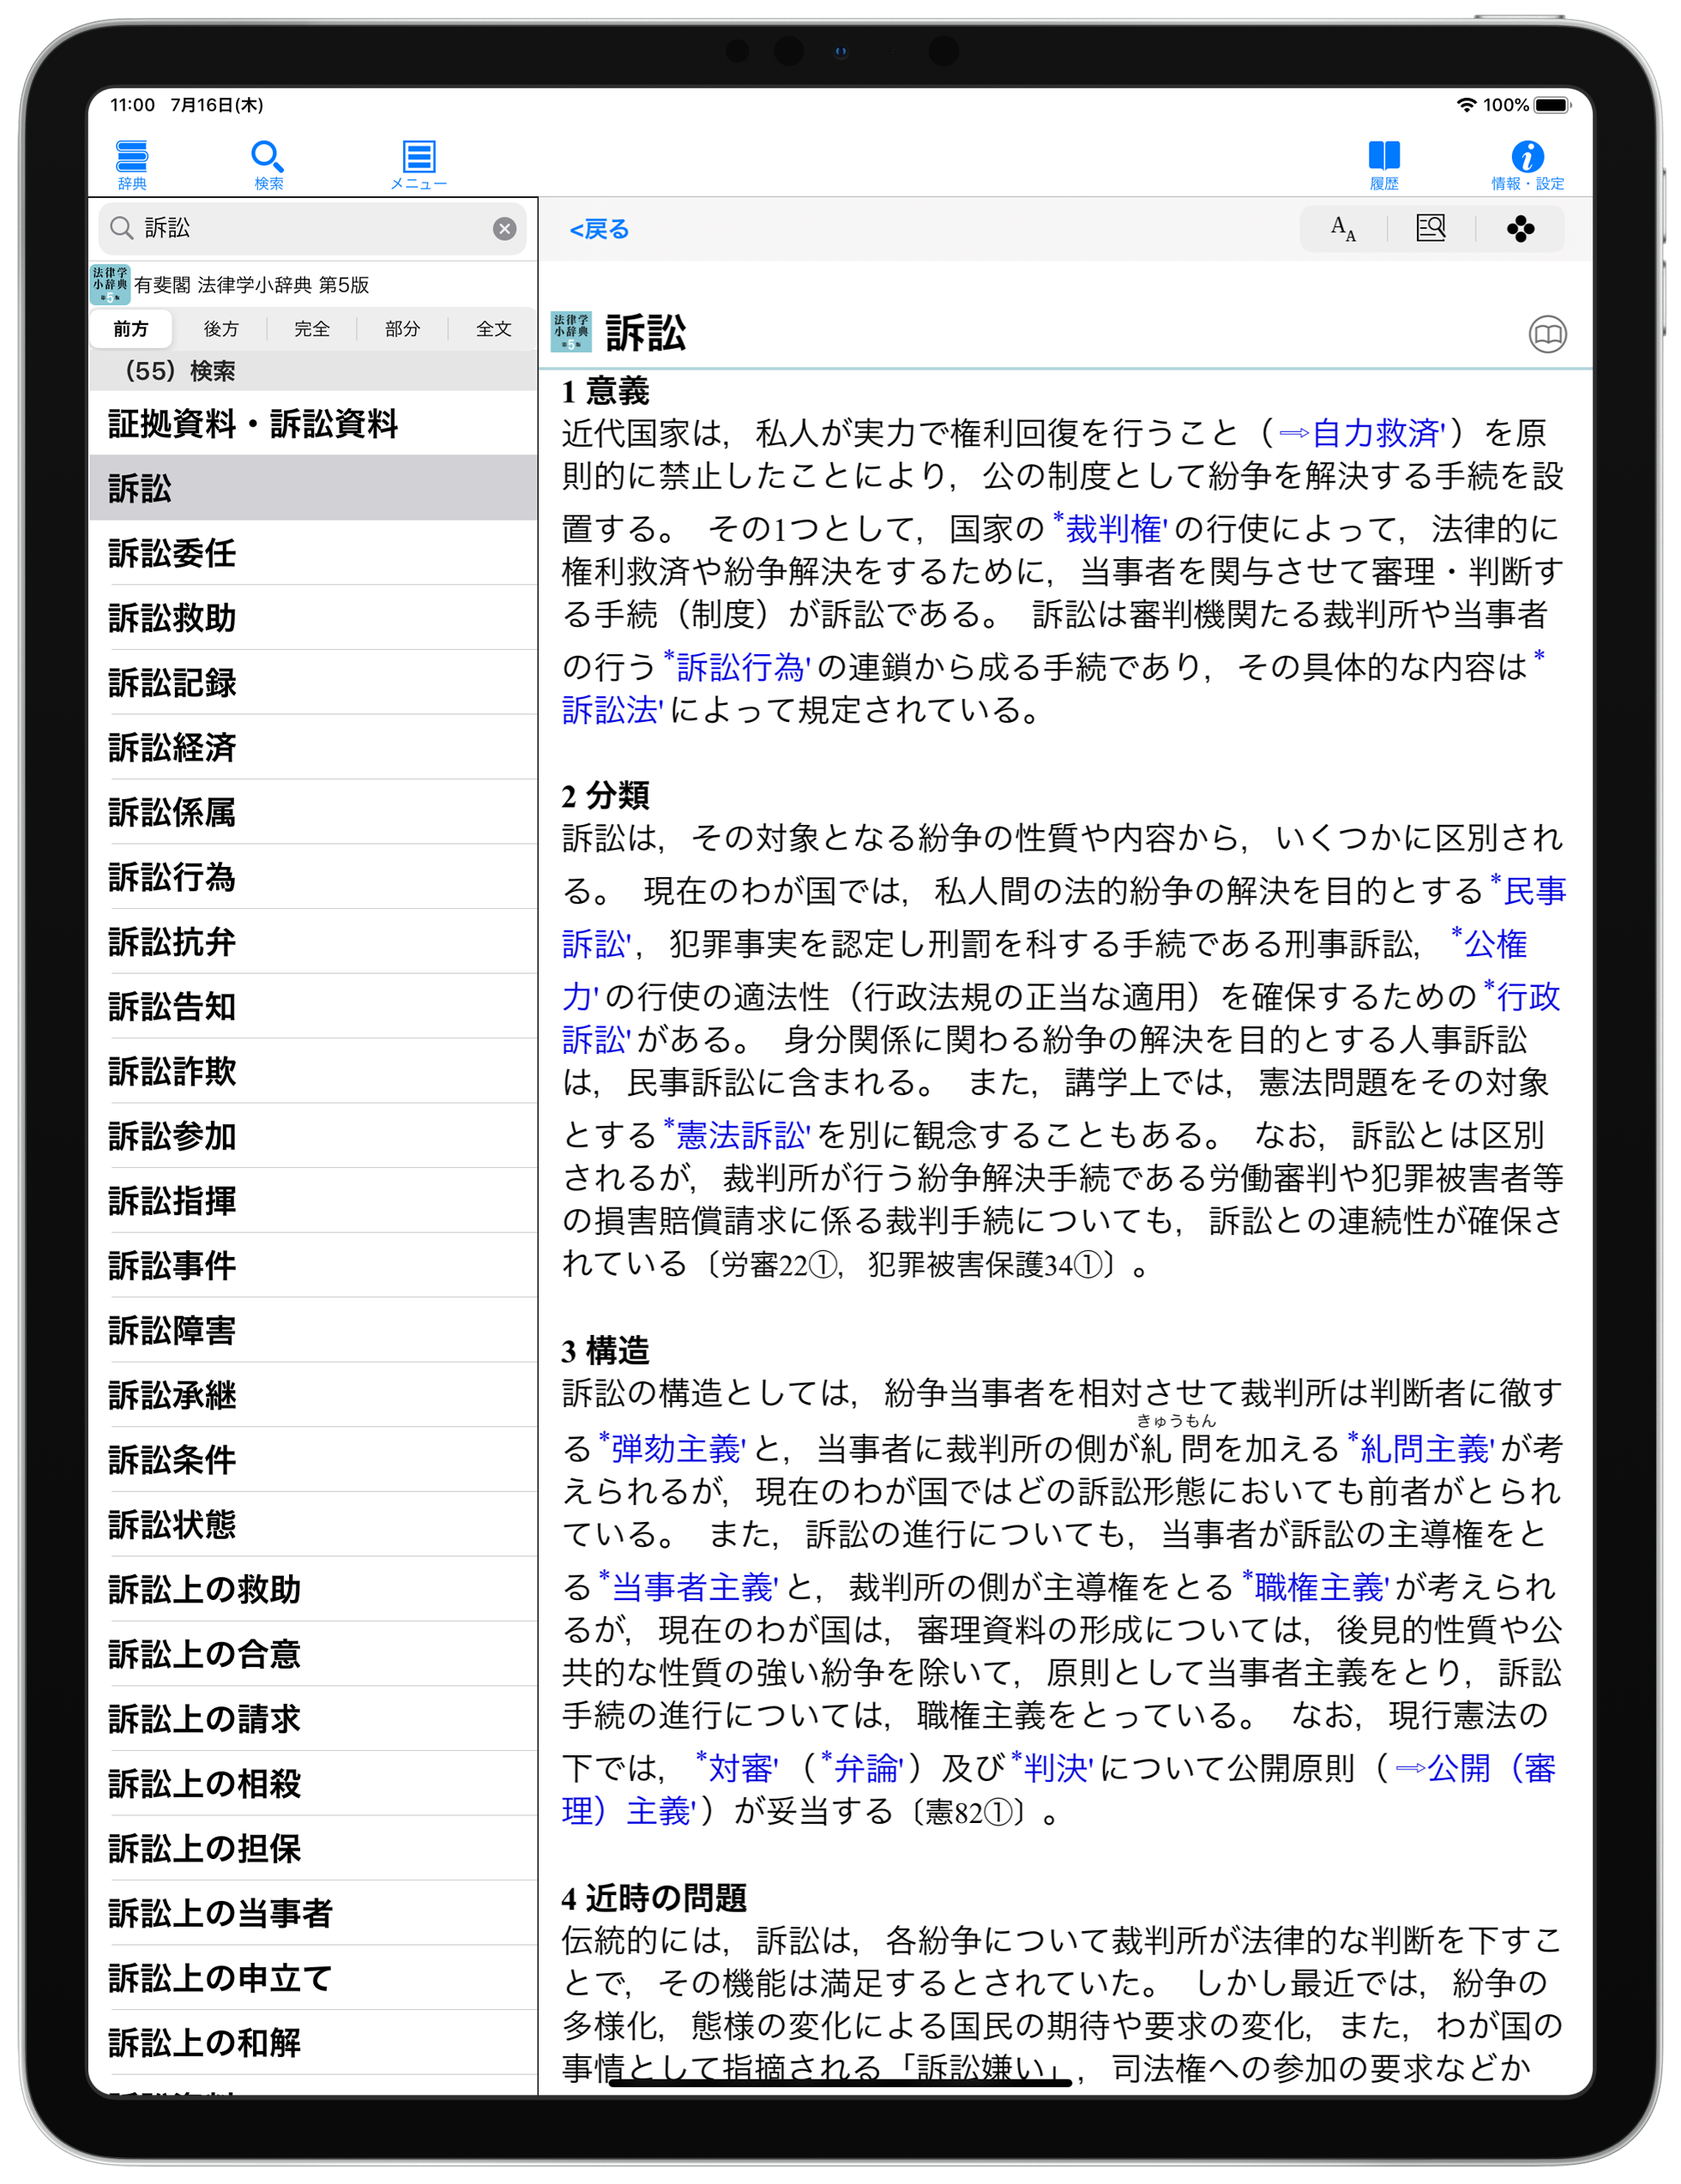
Task: Tap the font size adjustment icon
Action: (x=1342, y=229)
